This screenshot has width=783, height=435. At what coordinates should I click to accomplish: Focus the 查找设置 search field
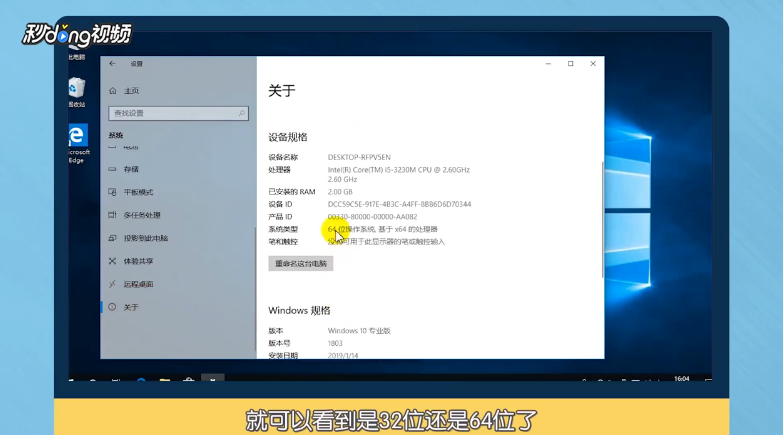pos(178,113)
